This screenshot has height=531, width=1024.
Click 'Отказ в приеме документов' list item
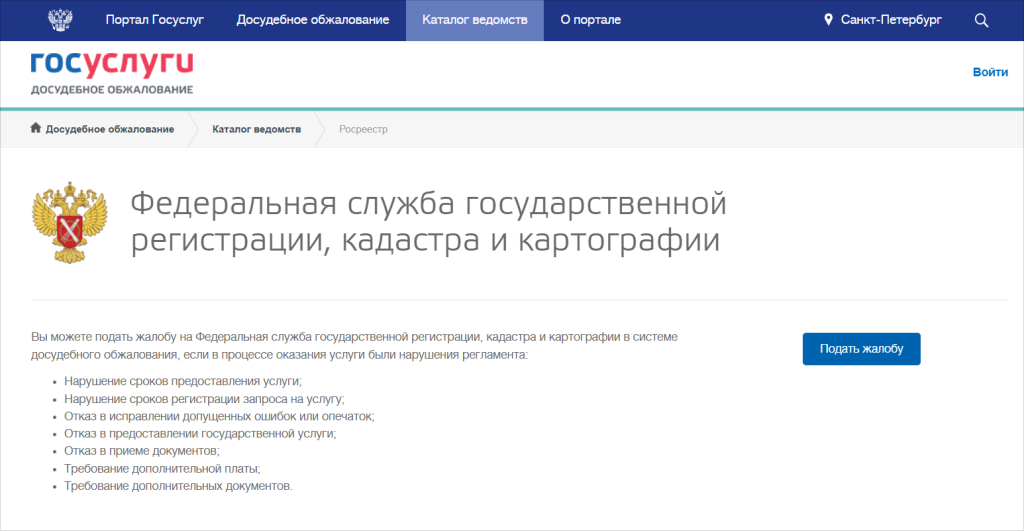point(142,451)
